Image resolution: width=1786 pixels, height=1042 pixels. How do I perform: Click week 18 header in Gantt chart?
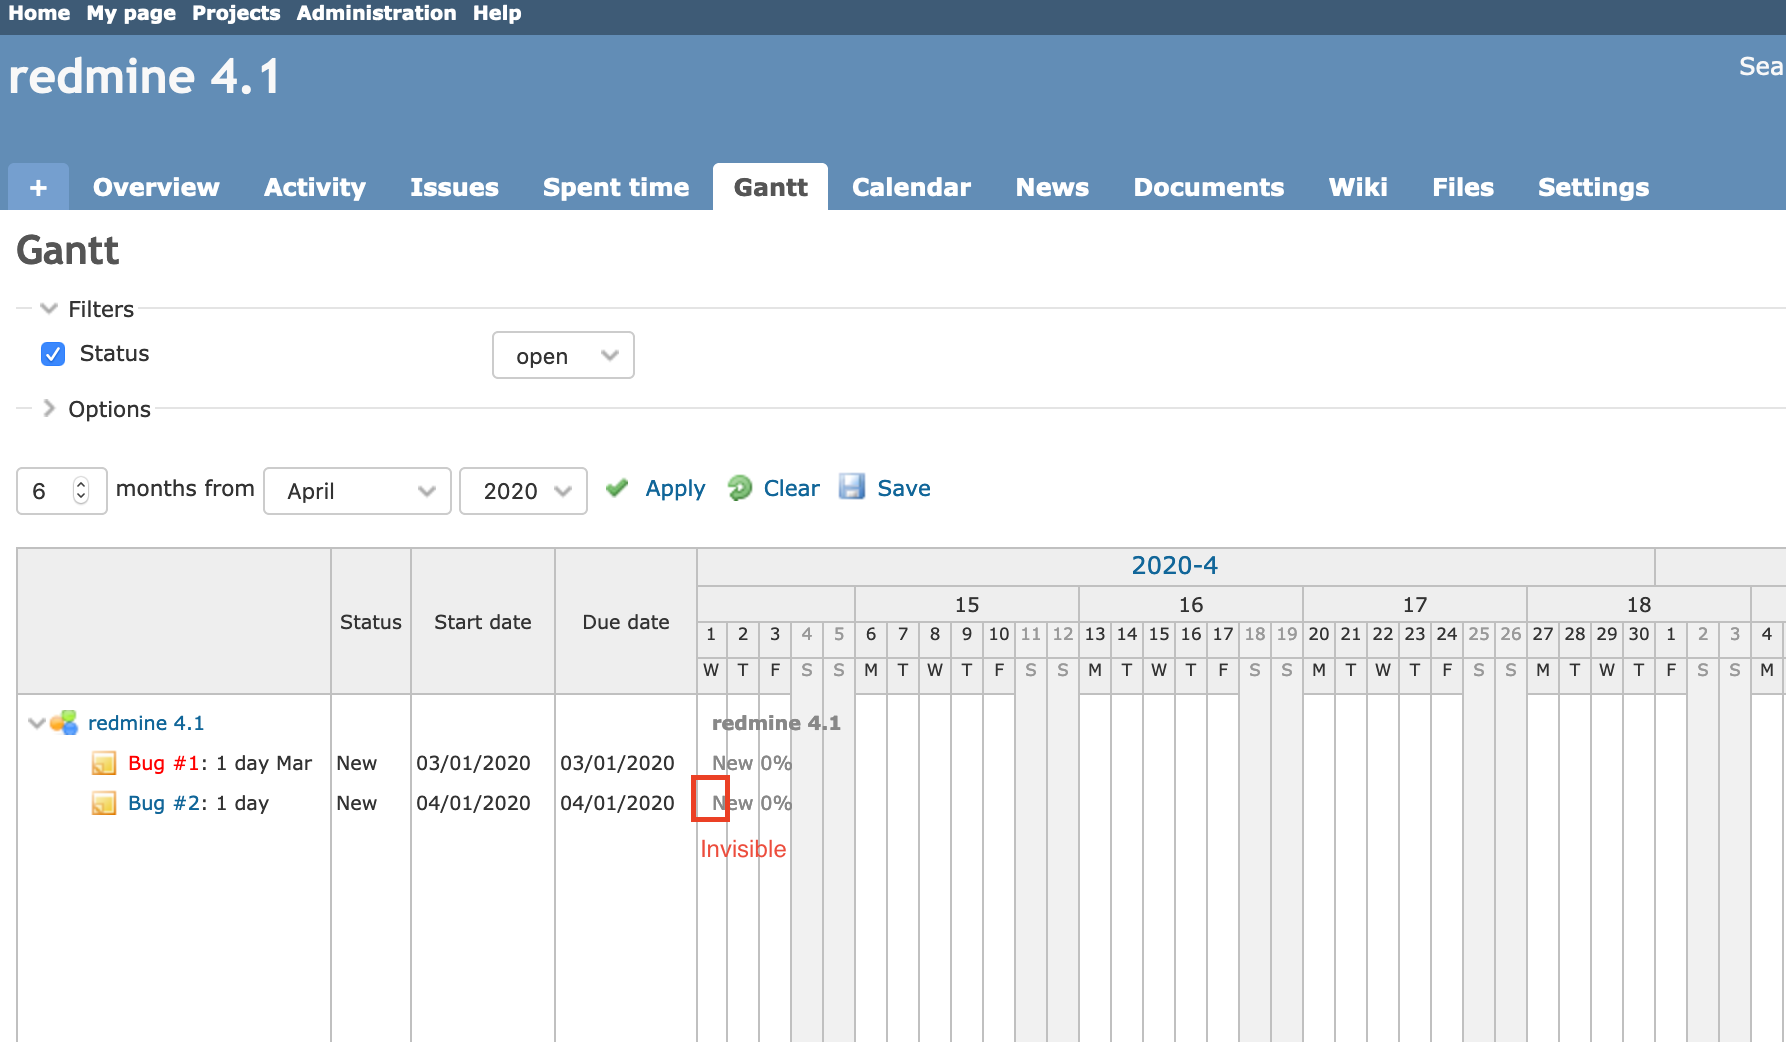pos(1638,604)
